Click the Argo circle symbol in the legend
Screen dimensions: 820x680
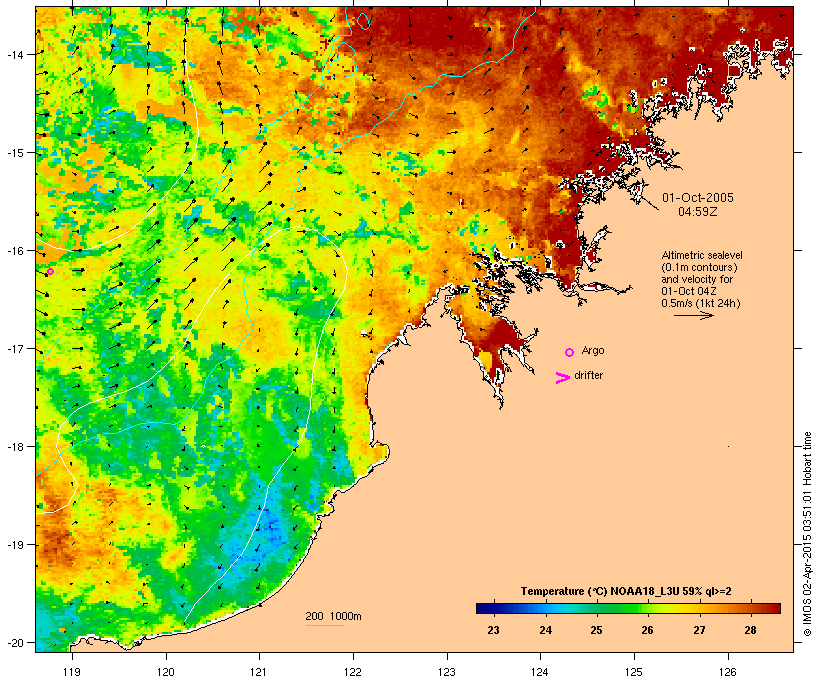click(570, 353)
